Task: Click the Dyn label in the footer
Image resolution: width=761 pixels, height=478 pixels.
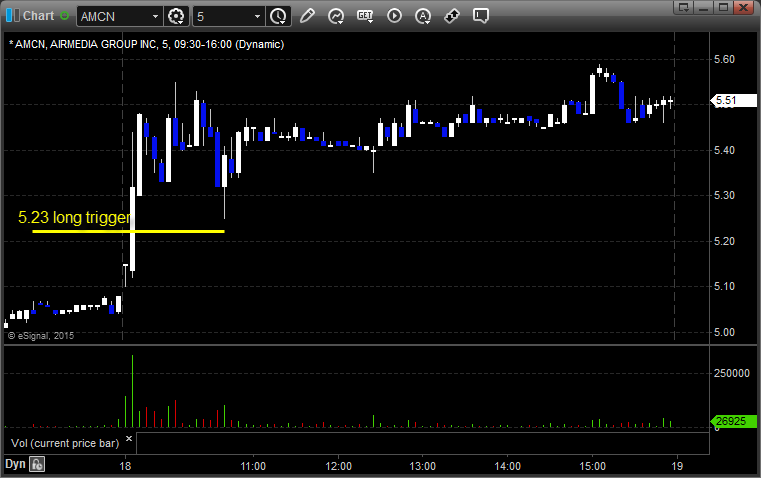Action: 15,464
